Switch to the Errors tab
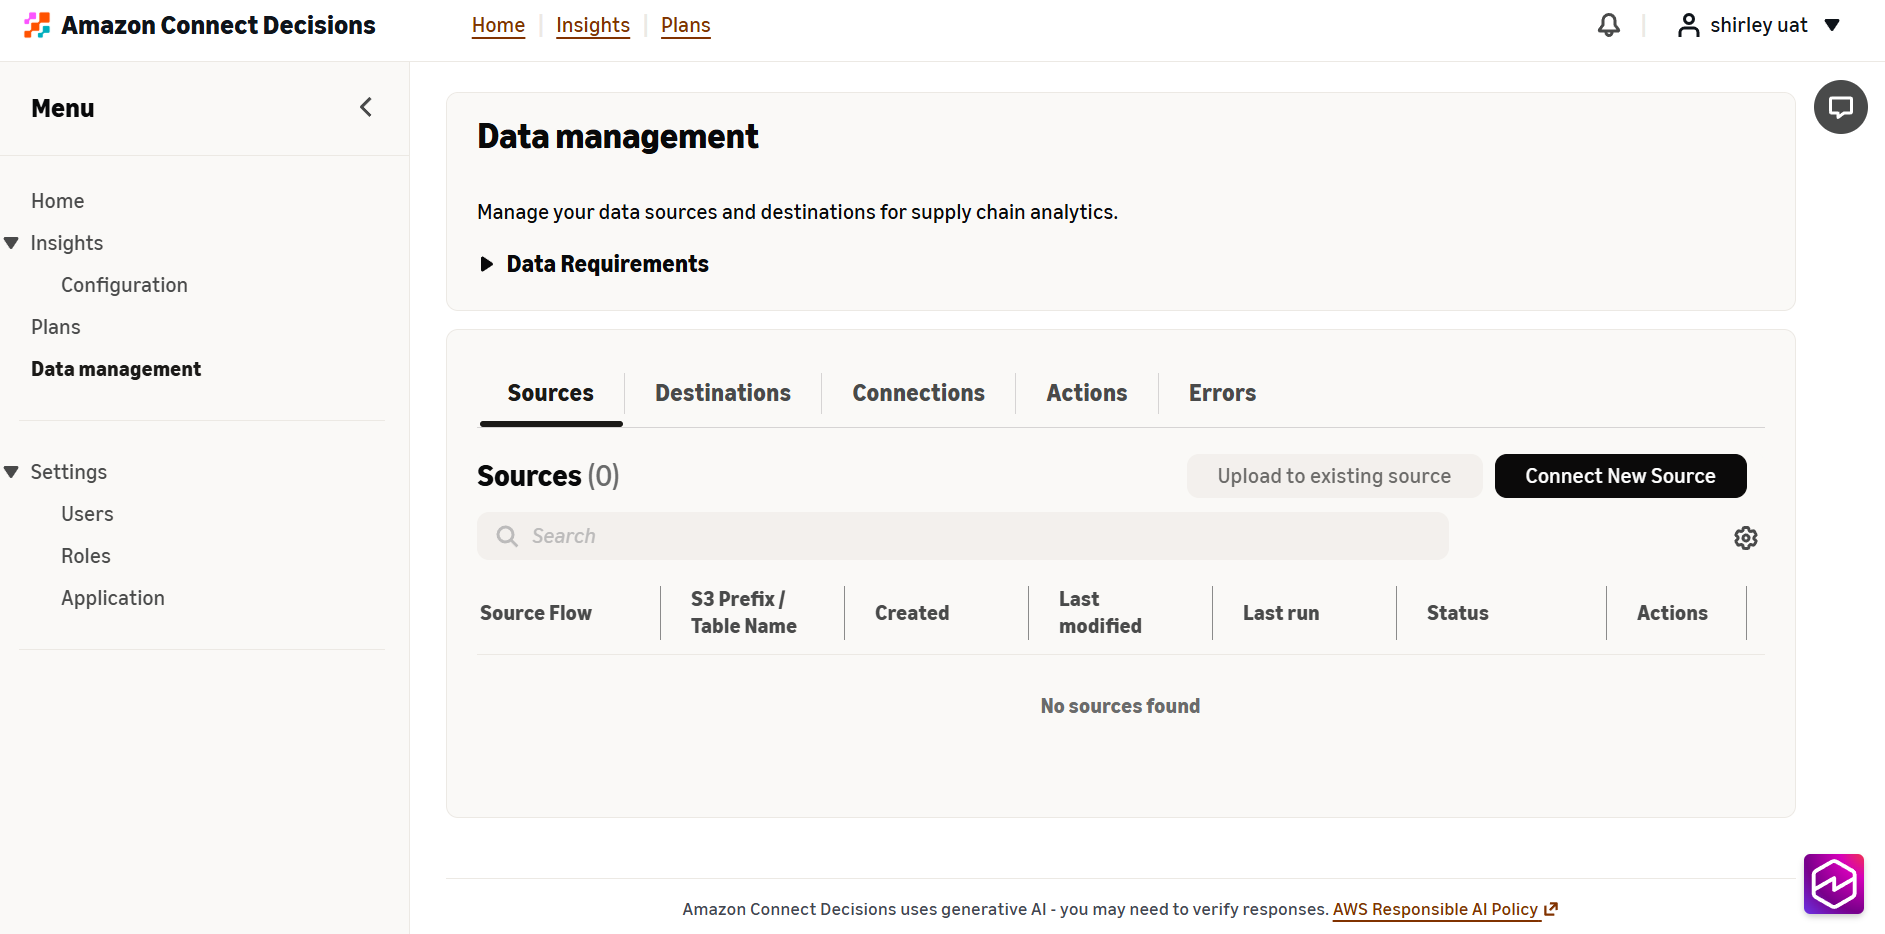Screen dimensions: 1885x934 [x=1222, y=393]
